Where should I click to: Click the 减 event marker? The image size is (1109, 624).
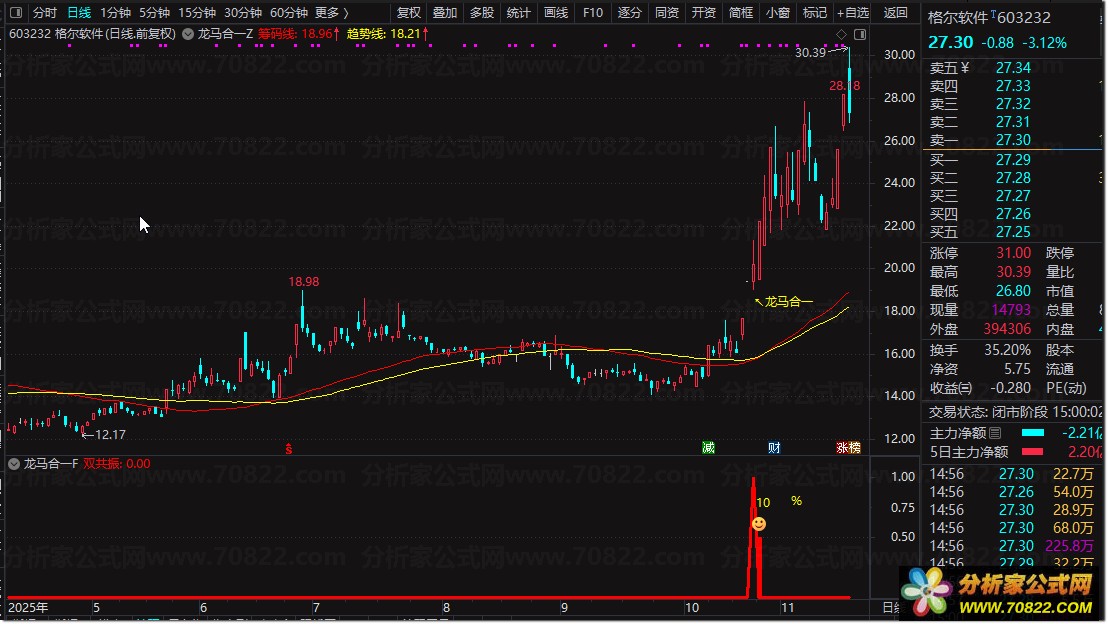pyautogui.click(x=708, y=447)
